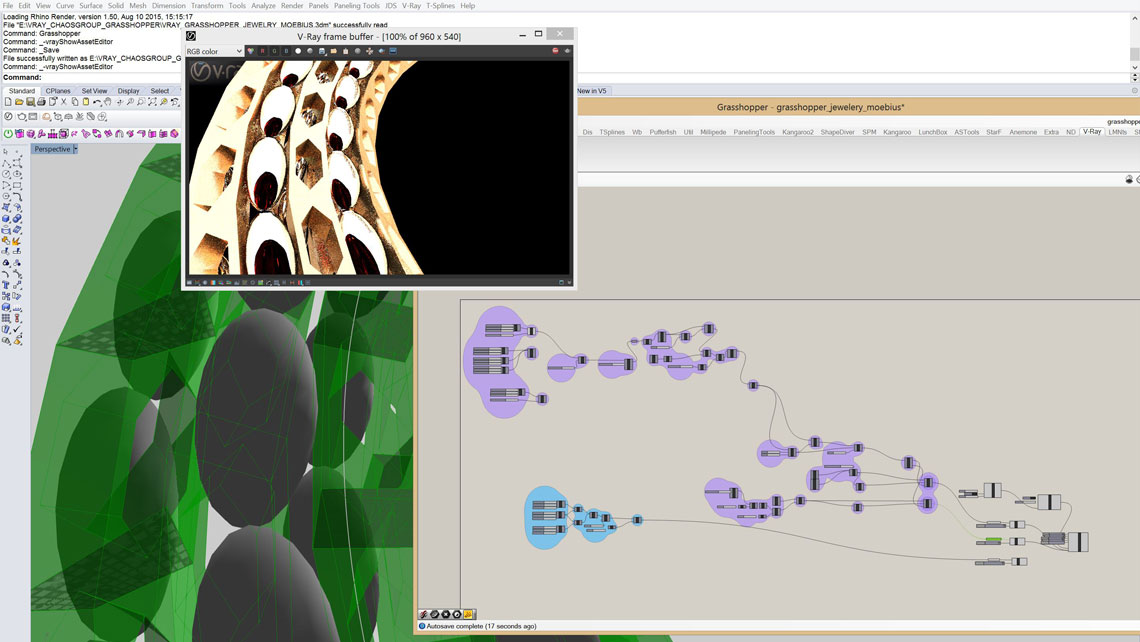Open the Pufferfish tab in Grasshopper

click(662, 132)
